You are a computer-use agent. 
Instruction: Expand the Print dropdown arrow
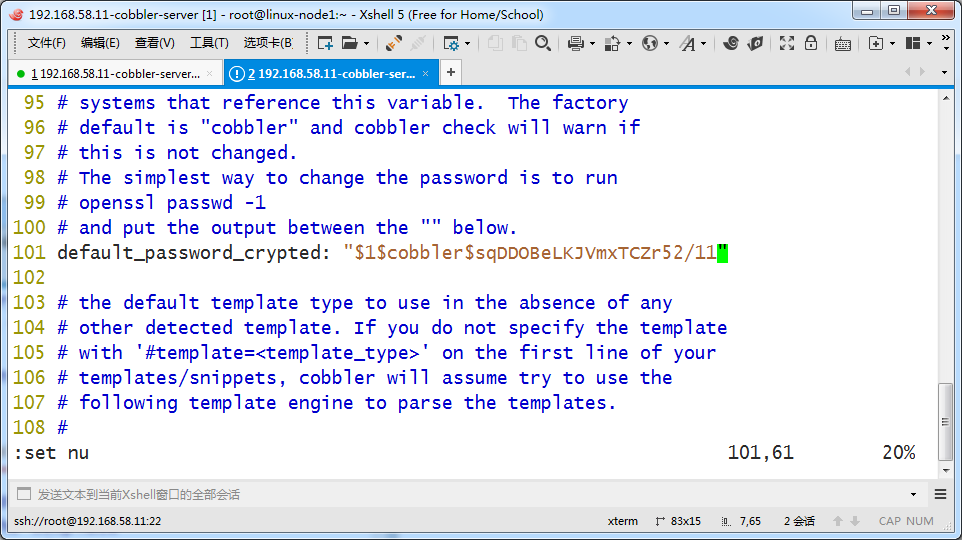[592, 44]
